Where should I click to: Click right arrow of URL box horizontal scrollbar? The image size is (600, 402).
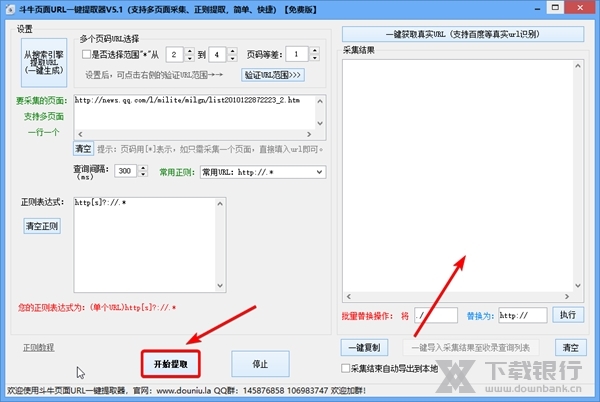(x=309, y=134)
